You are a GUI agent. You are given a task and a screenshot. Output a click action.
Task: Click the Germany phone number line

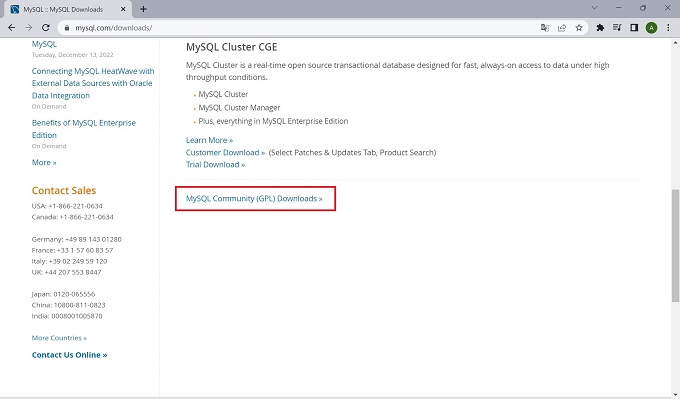(77, 239)
